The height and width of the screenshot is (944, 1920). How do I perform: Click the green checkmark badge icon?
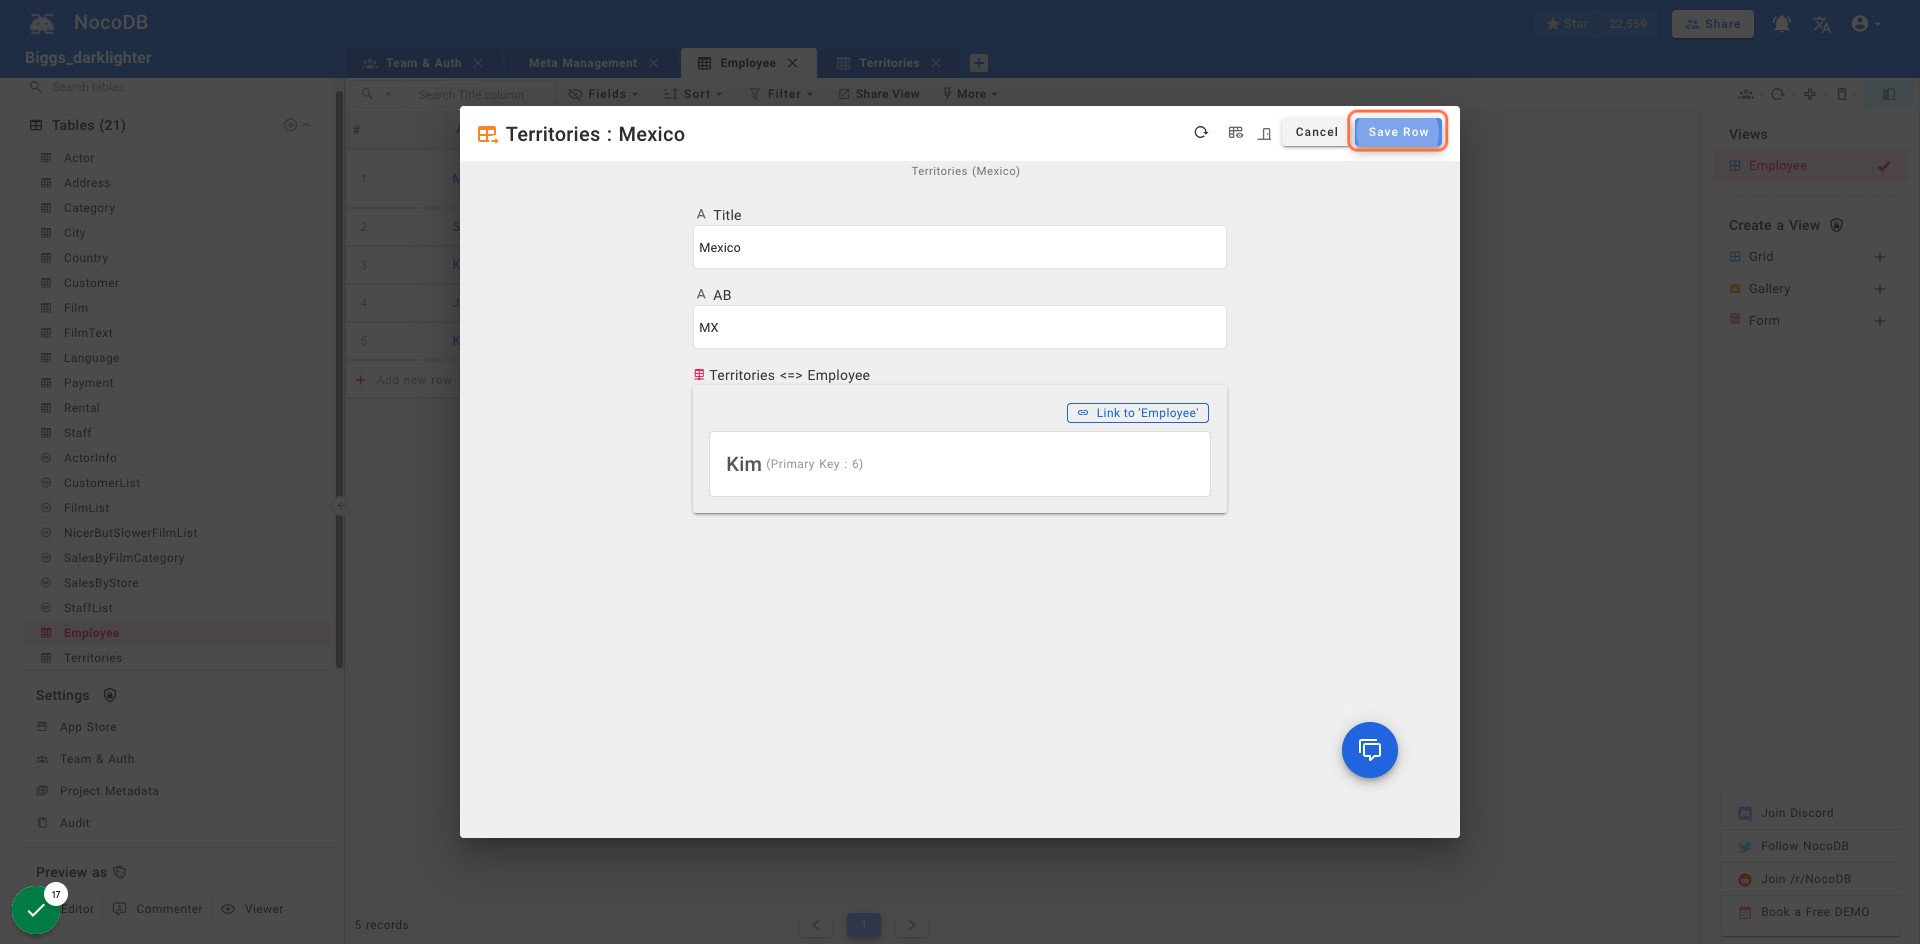(36, 910)
